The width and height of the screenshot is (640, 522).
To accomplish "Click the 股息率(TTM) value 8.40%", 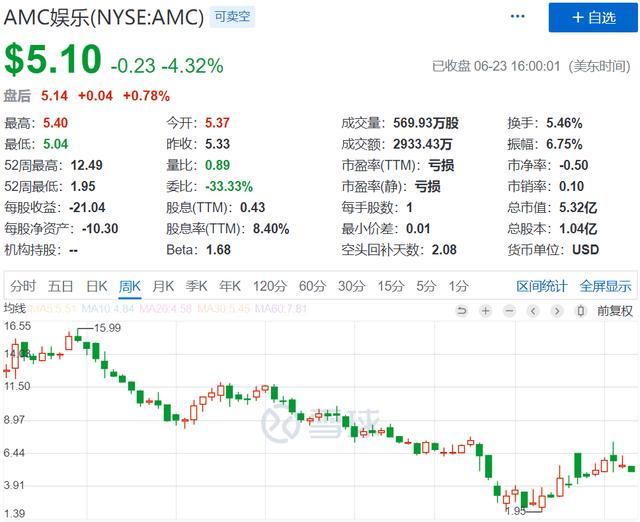I will click(271, 229).
